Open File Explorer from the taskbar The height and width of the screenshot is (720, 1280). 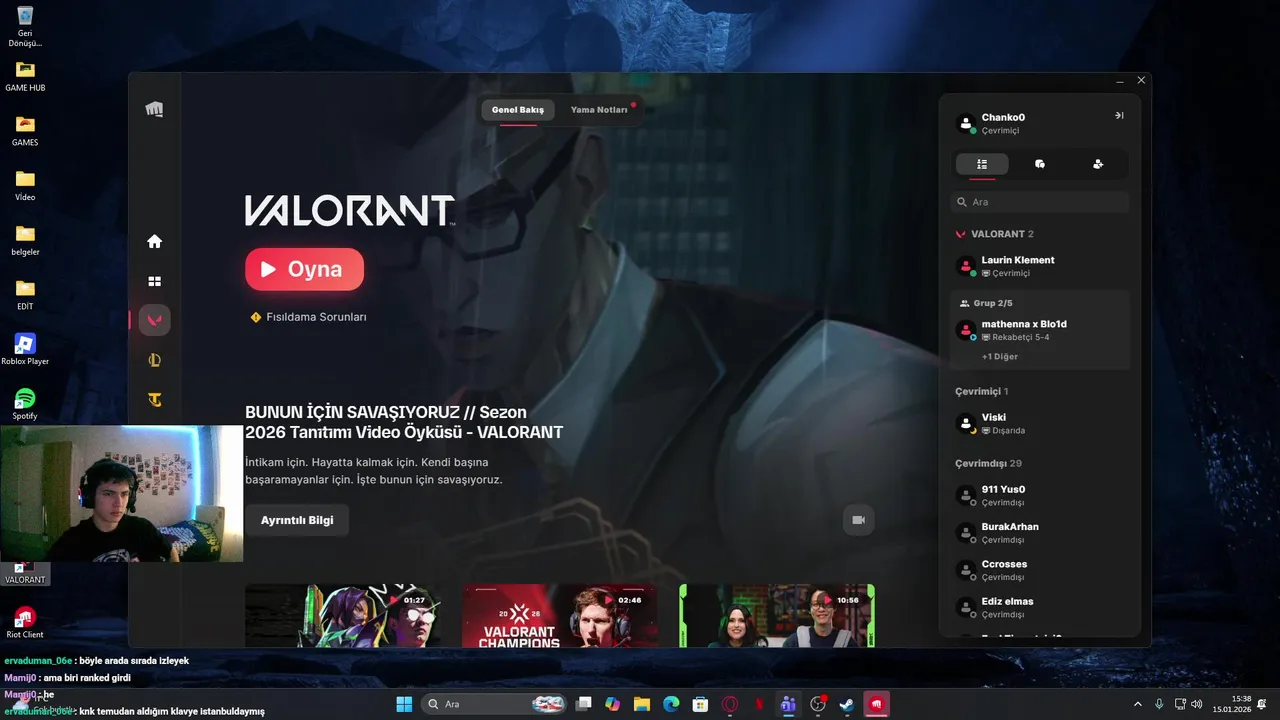click(642, 704)
